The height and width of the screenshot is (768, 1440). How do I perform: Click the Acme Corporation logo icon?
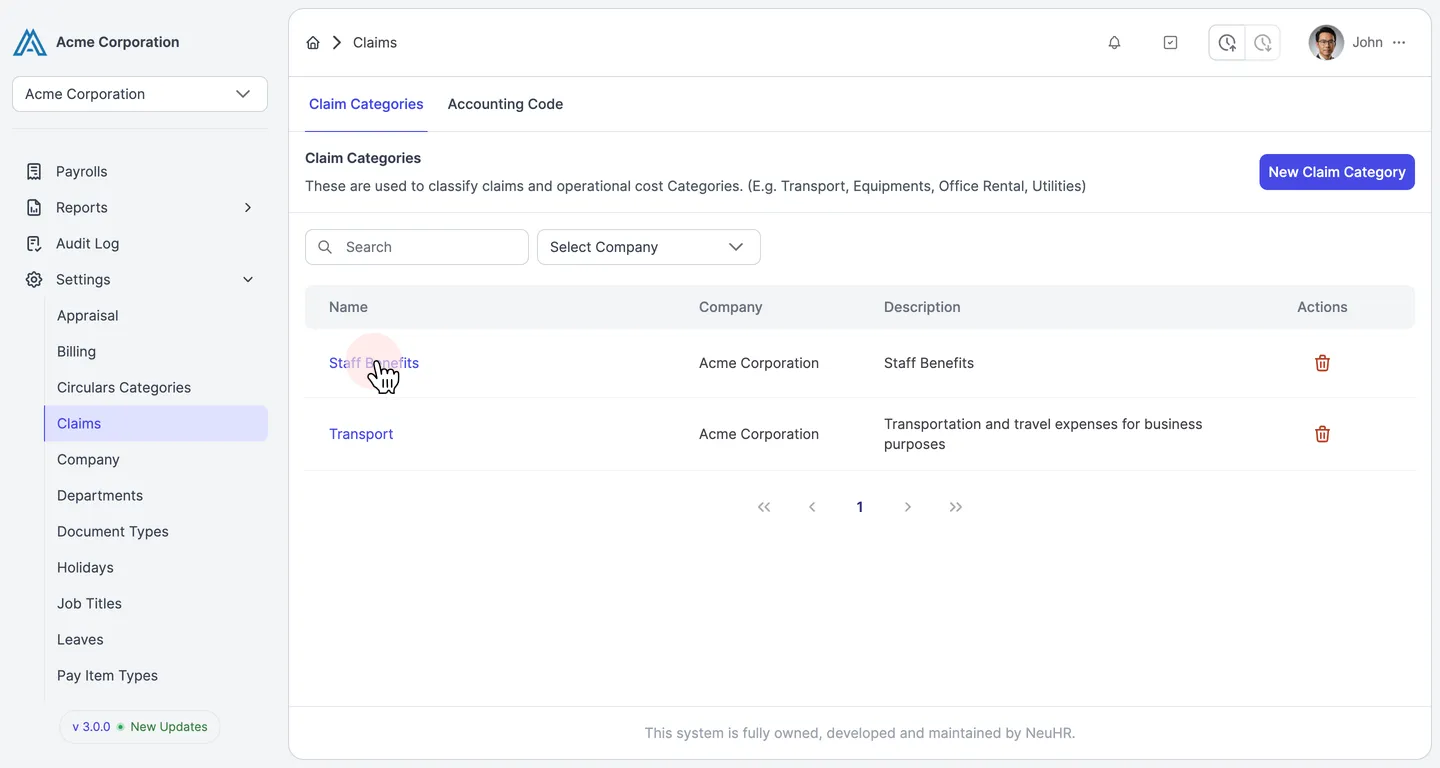tap(30, 42)
